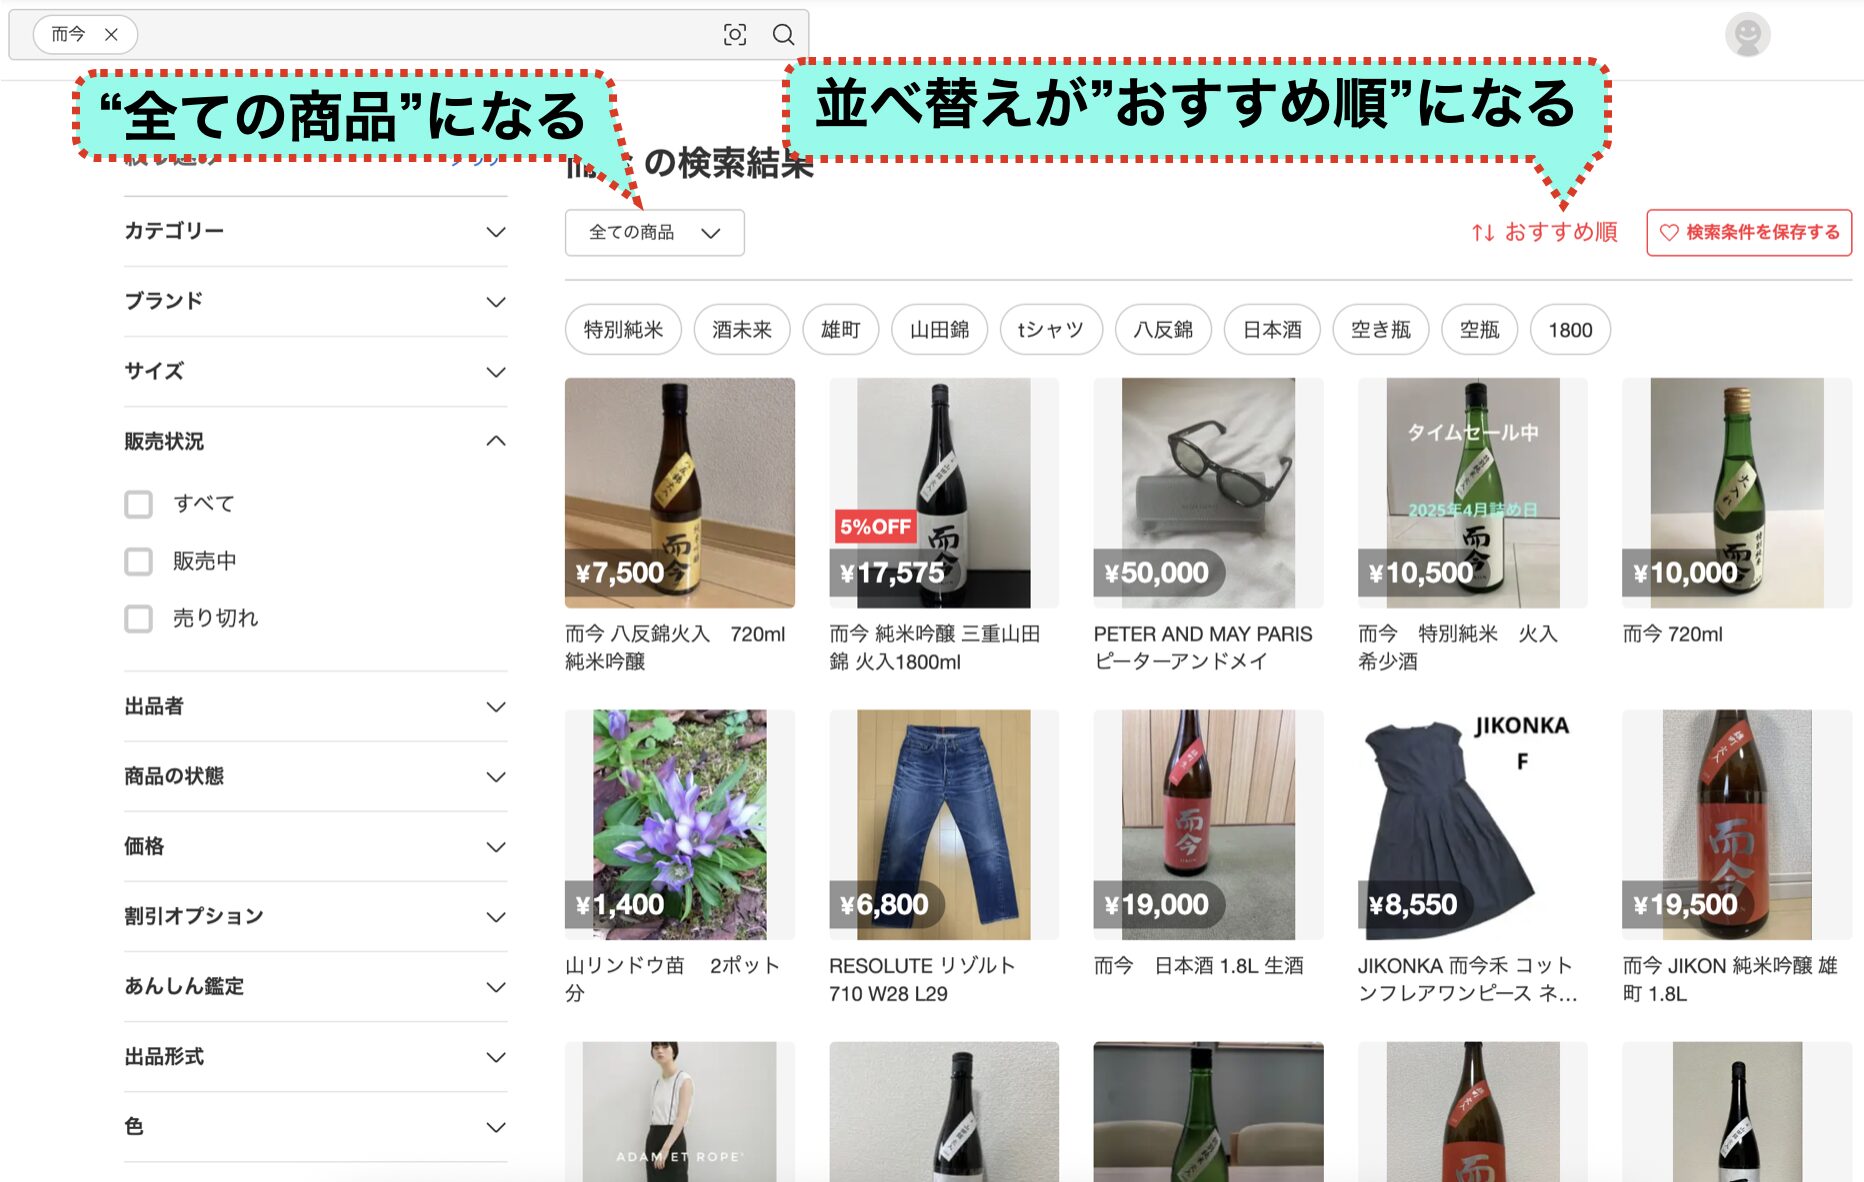Open the ¥19,000 sake listing thumbnail
The height and width of the screenshot is (1182, 1864).
tap(1208, 825)
